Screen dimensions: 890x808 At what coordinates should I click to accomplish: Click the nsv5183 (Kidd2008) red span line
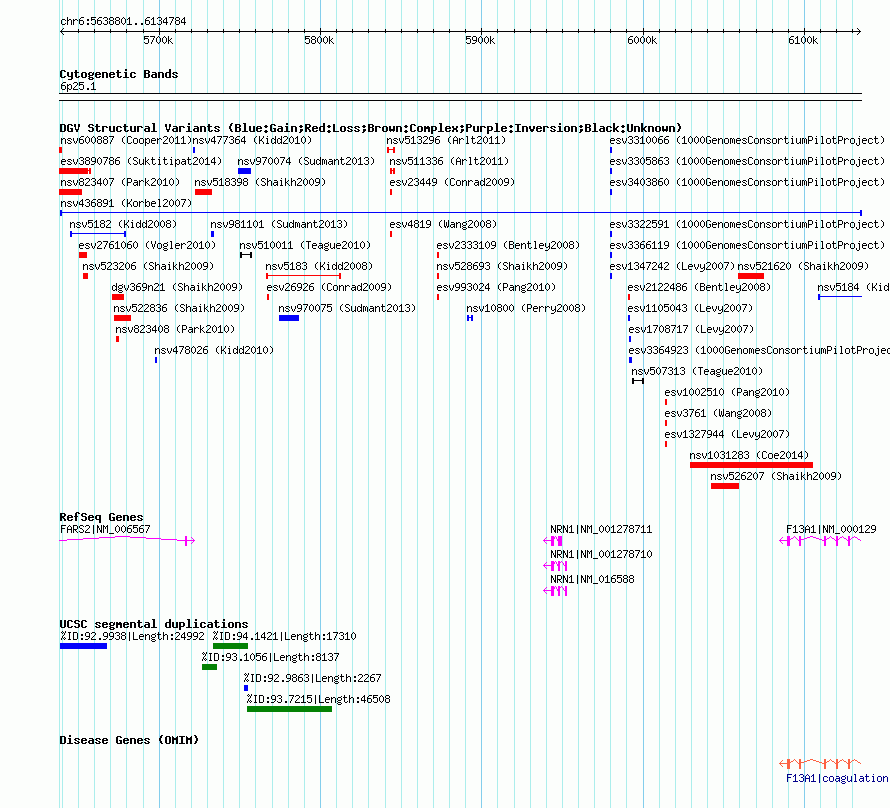304,276
